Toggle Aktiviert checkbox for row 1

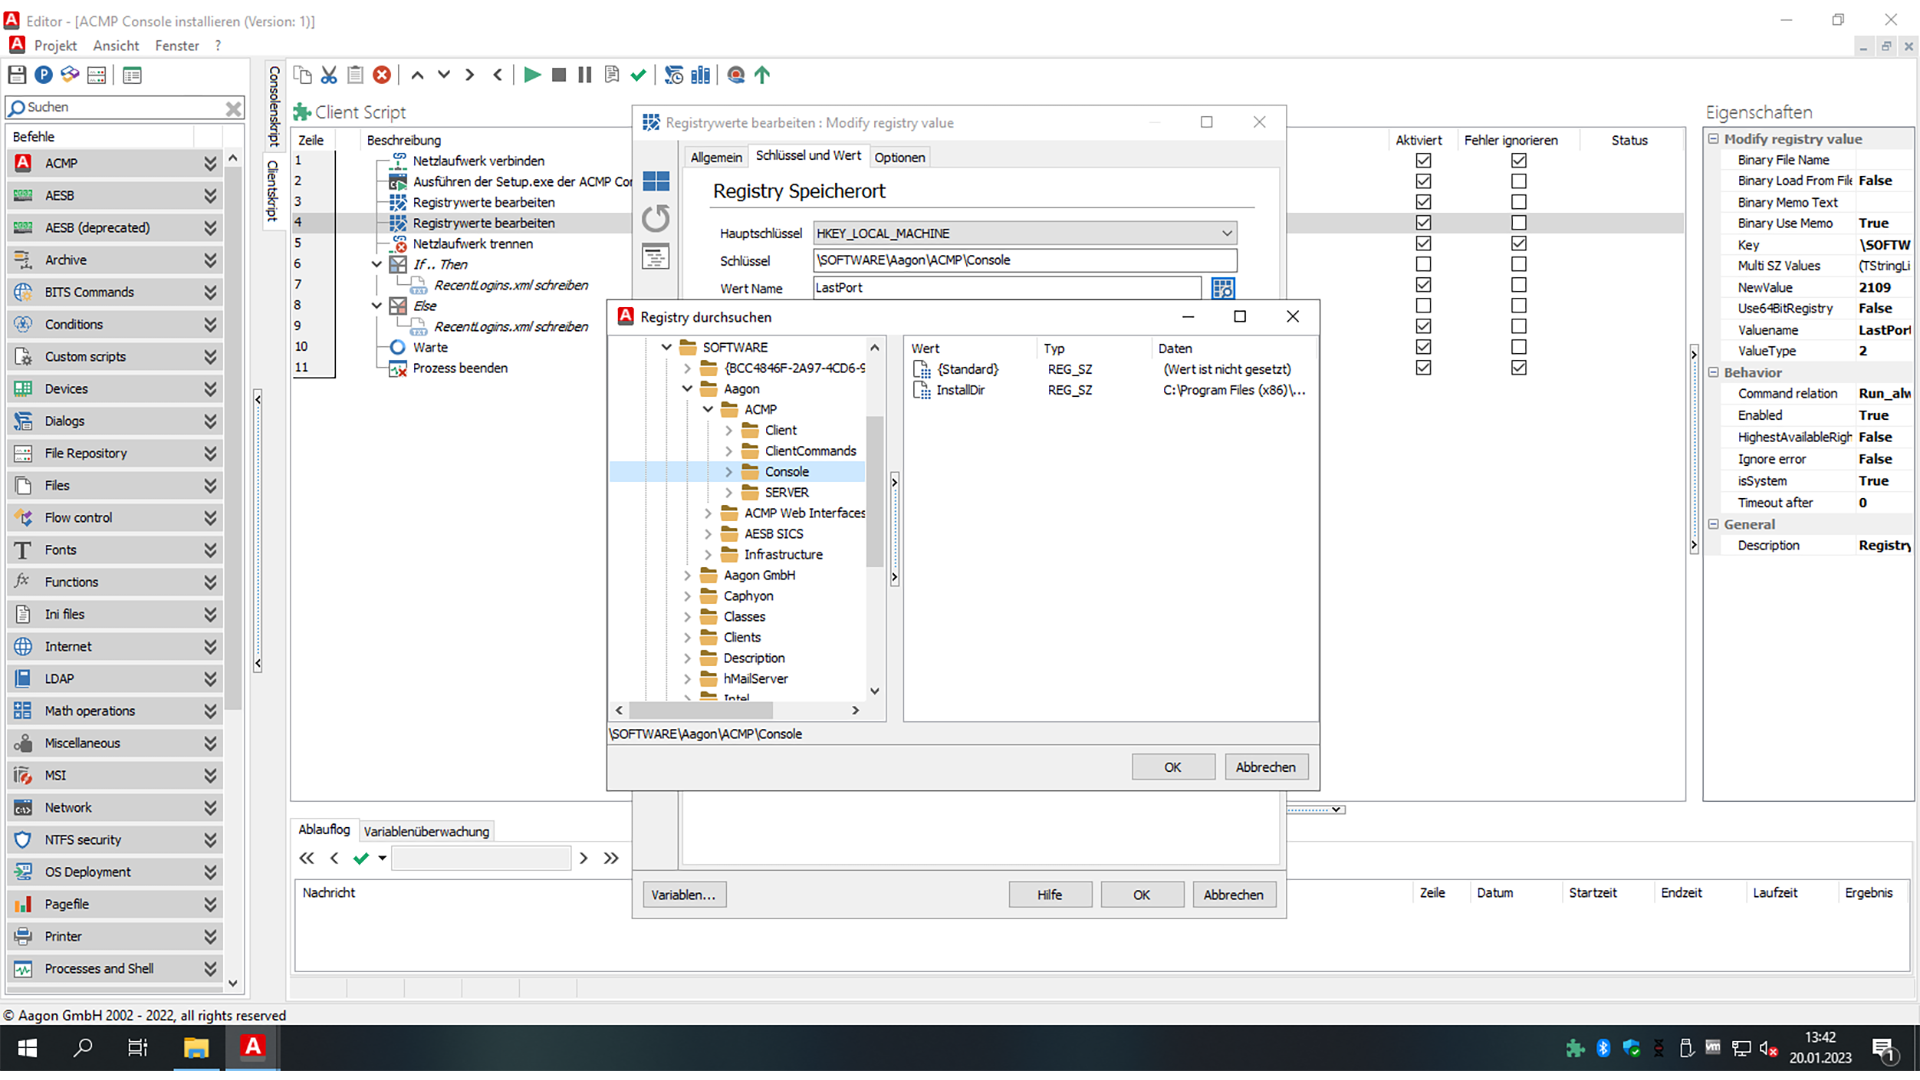pos(1424,160)
